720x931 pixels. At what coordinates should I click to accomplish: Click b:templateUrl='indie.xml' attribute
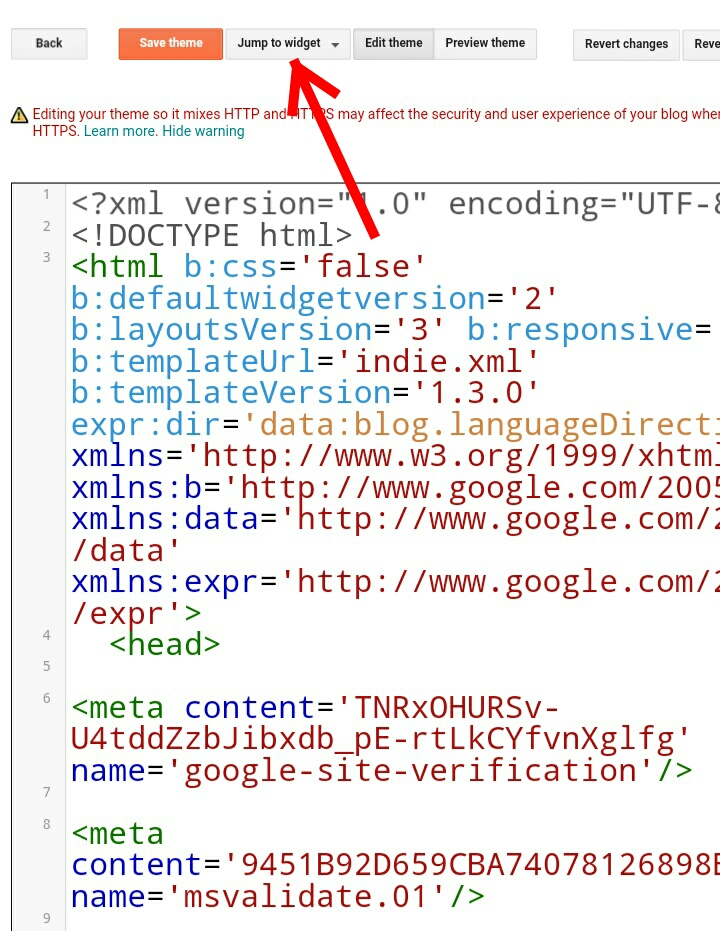coord(305,362)
